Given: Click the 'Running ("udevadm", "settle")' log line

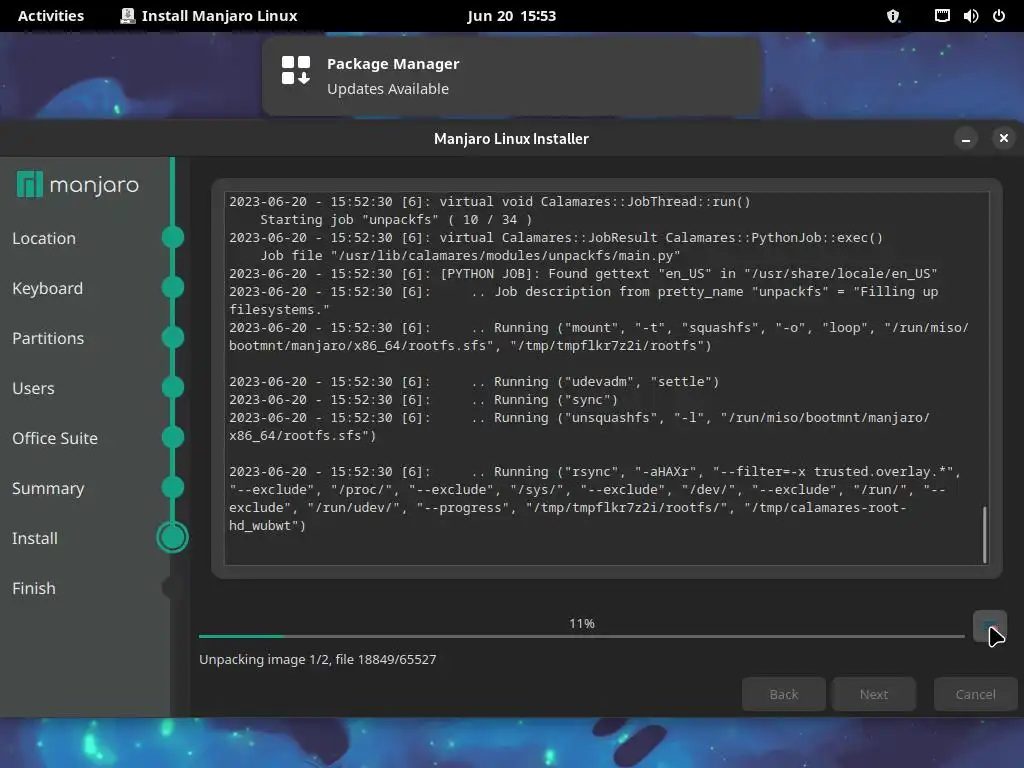Looking at the screenshot, I should (474, 381).
